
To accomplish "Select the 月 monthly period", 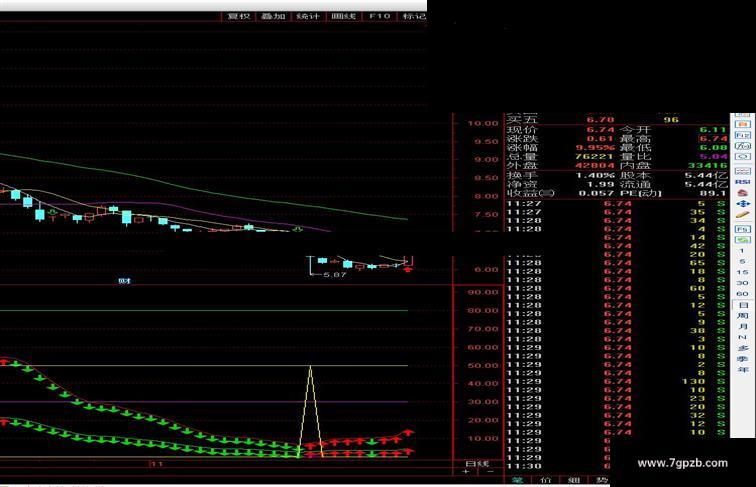I will 742,326.
